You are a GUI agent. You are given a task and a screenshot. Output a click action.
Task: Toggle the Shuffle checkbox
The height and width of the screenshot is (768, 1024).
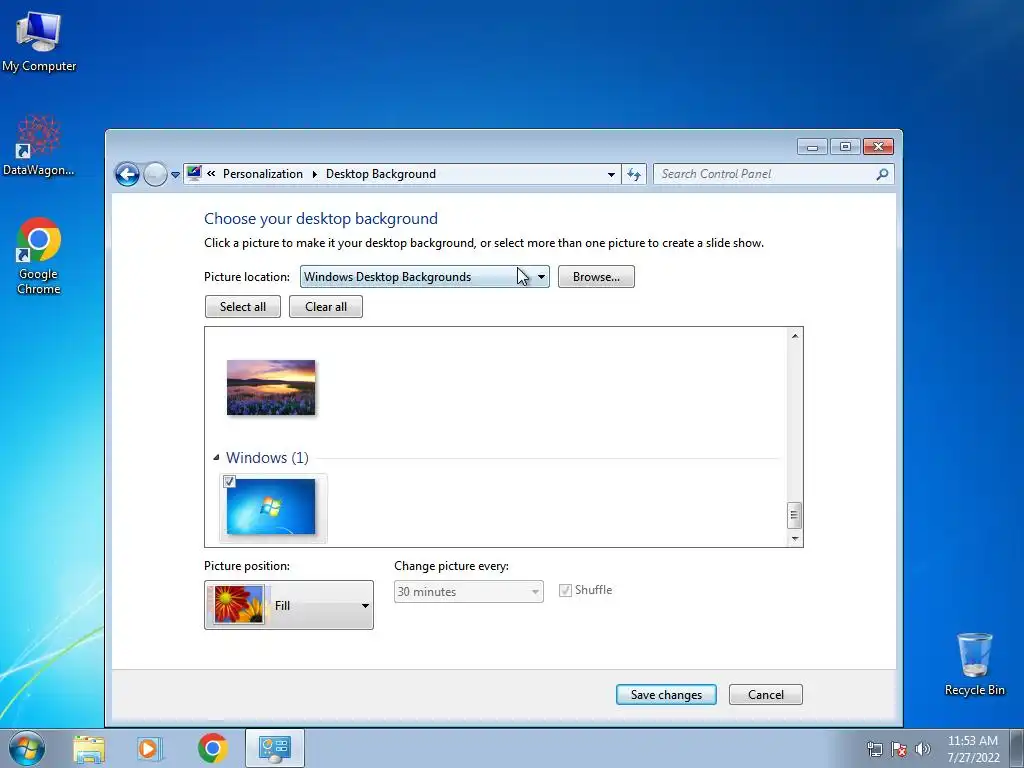click(x=566, y=590)
